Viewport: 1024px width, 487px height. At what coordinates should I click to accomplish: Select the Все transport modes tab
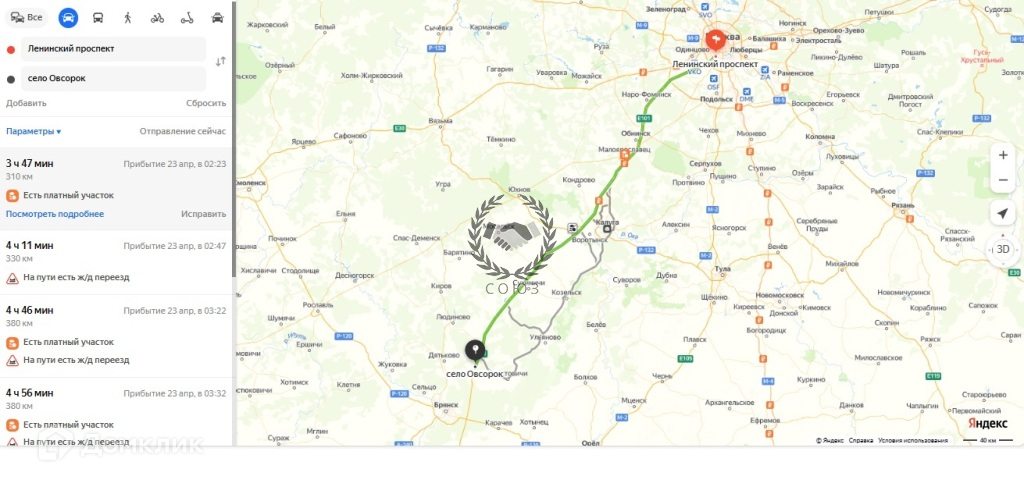click(27, 18)
